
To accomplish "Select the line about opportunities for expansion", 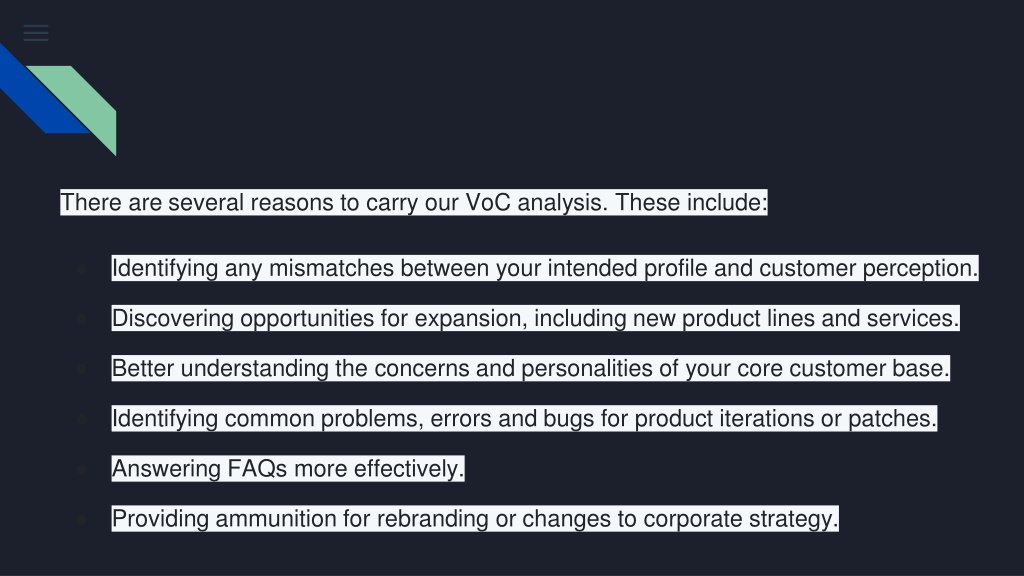I will [536, 319].
